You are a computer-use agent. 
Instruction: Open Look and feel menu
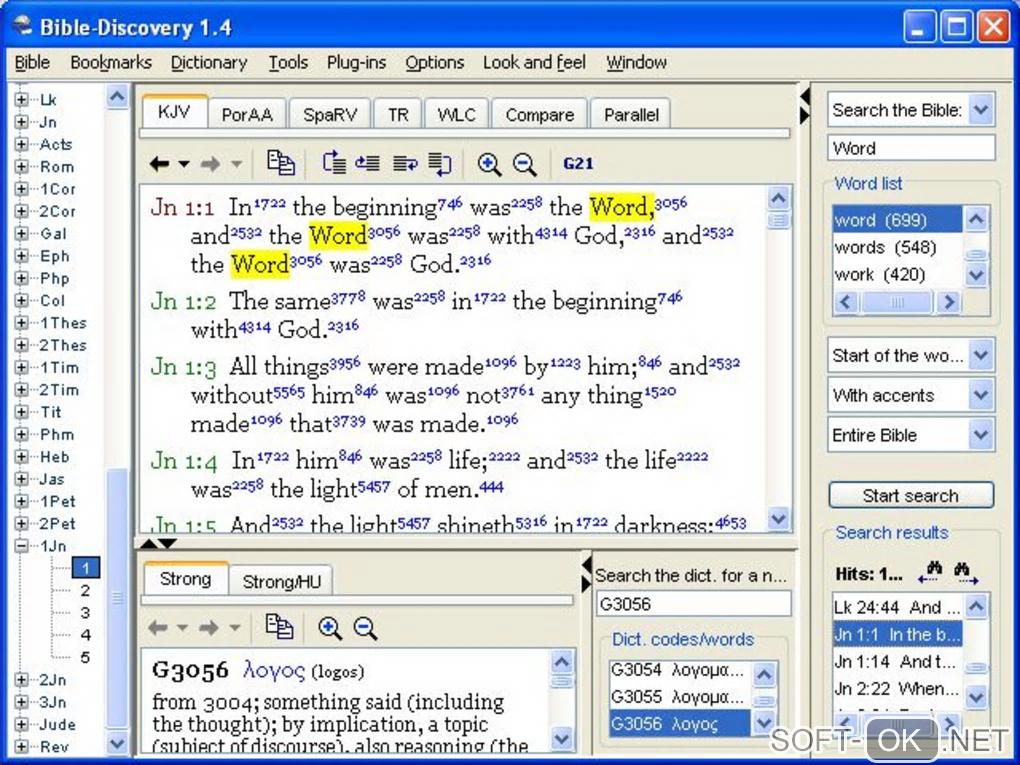tap(534, 62)
